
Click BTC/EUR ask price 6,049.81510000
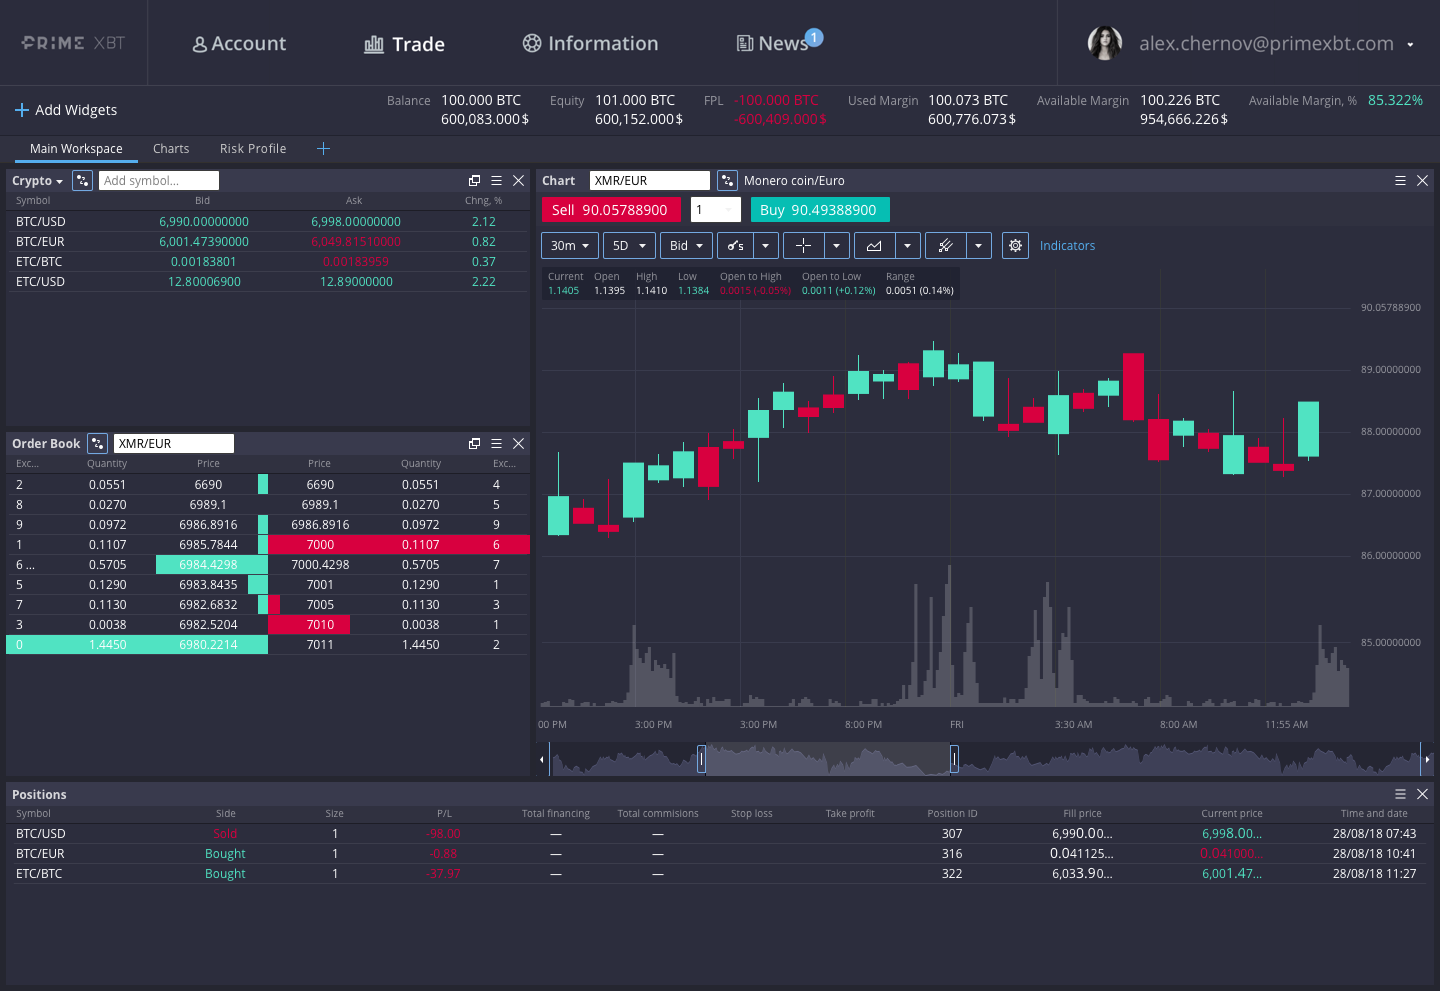coord(356,242)
